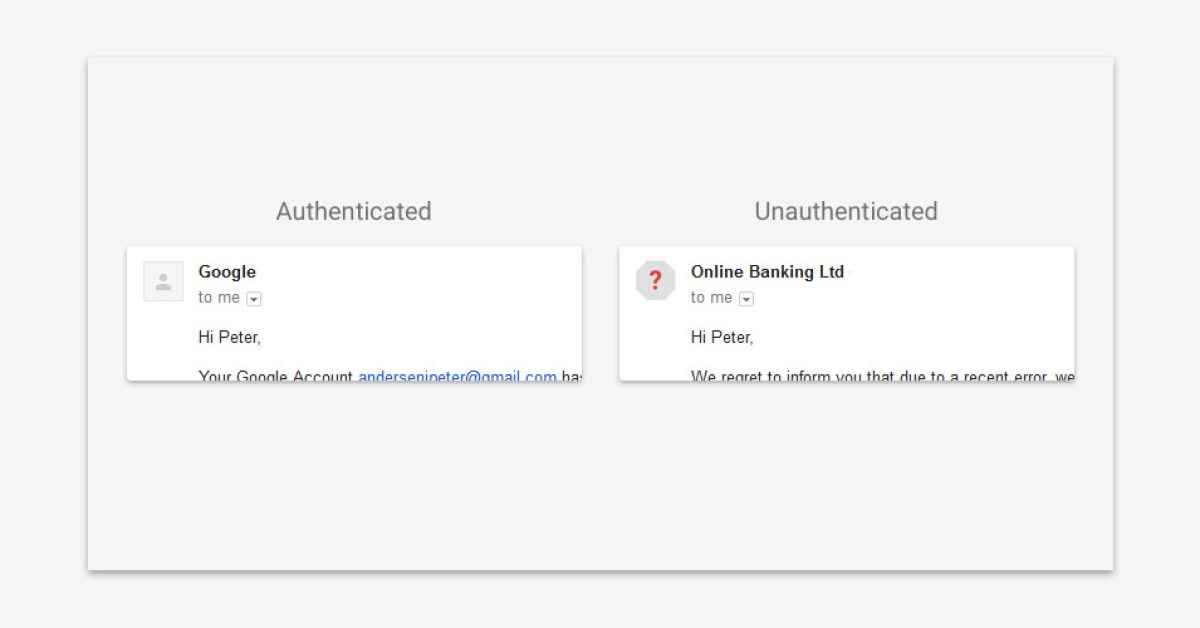This screenshot has height=628, width=1200.
Task: Expand recipient details in Google email
Action: tap(254, 299)
